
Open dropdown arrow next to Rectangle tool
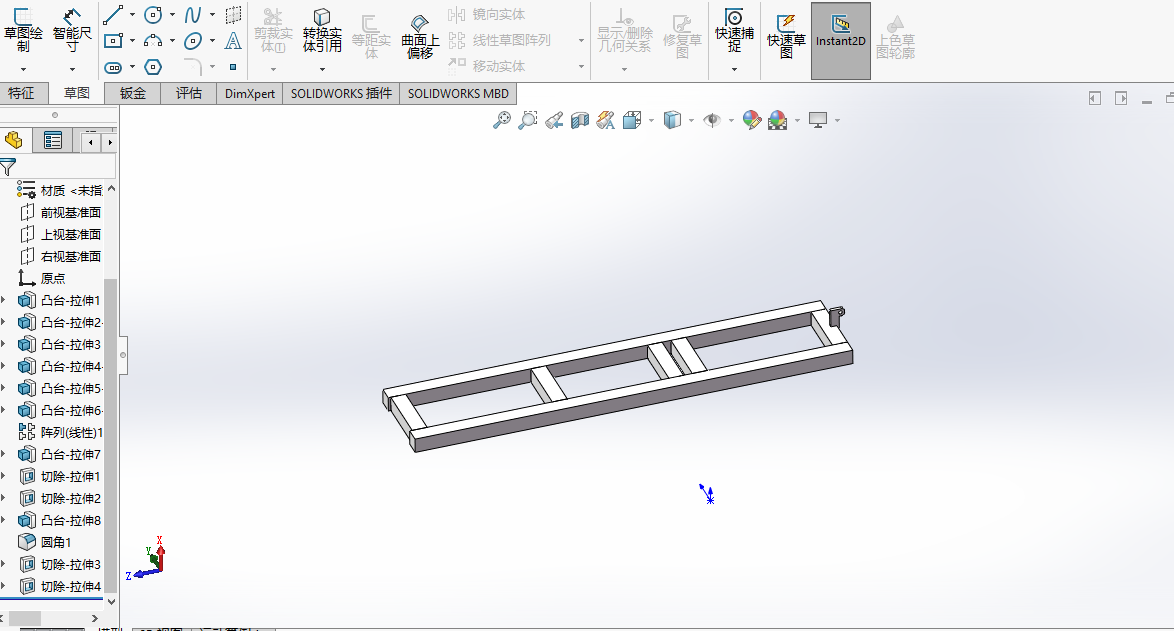133,40
